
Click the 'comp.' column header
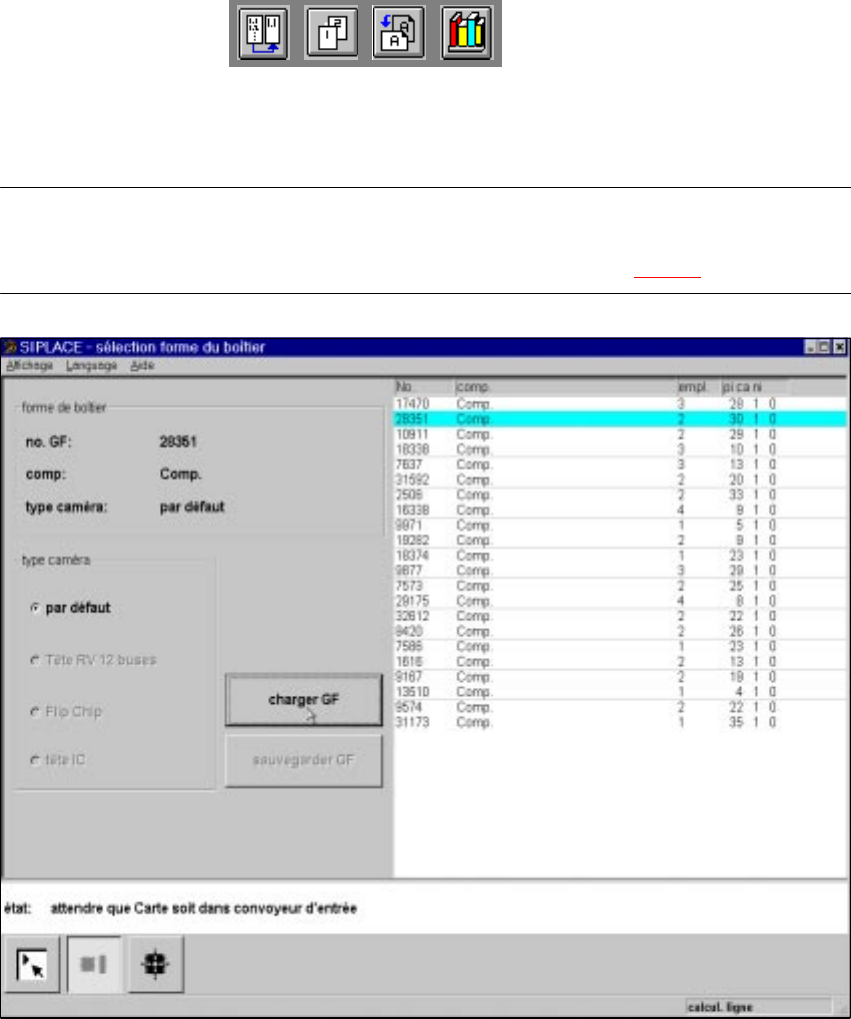coord(566,387)
